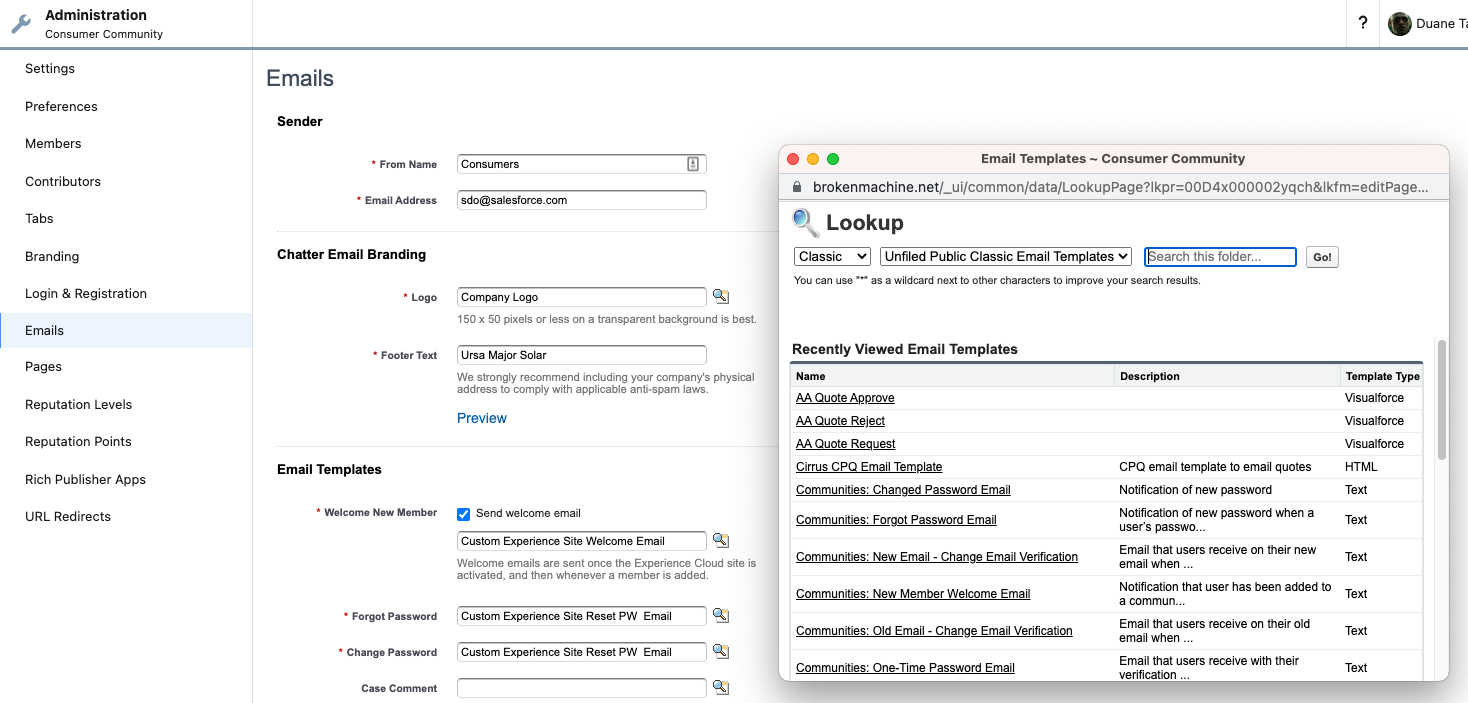Click the Administration wrench icon
Viewport: 1468px width, 703px height.
[x=21, y=24]
